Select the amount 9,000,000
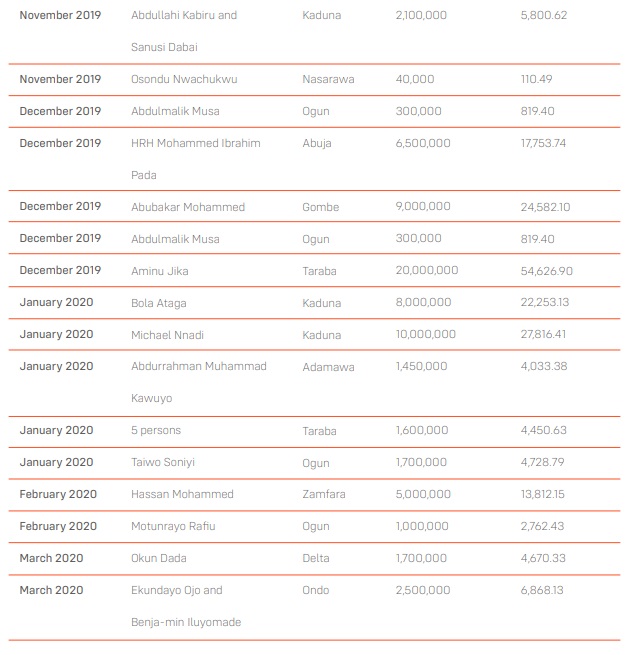This screenshot has width=625, height=655. tap(423, 206)
